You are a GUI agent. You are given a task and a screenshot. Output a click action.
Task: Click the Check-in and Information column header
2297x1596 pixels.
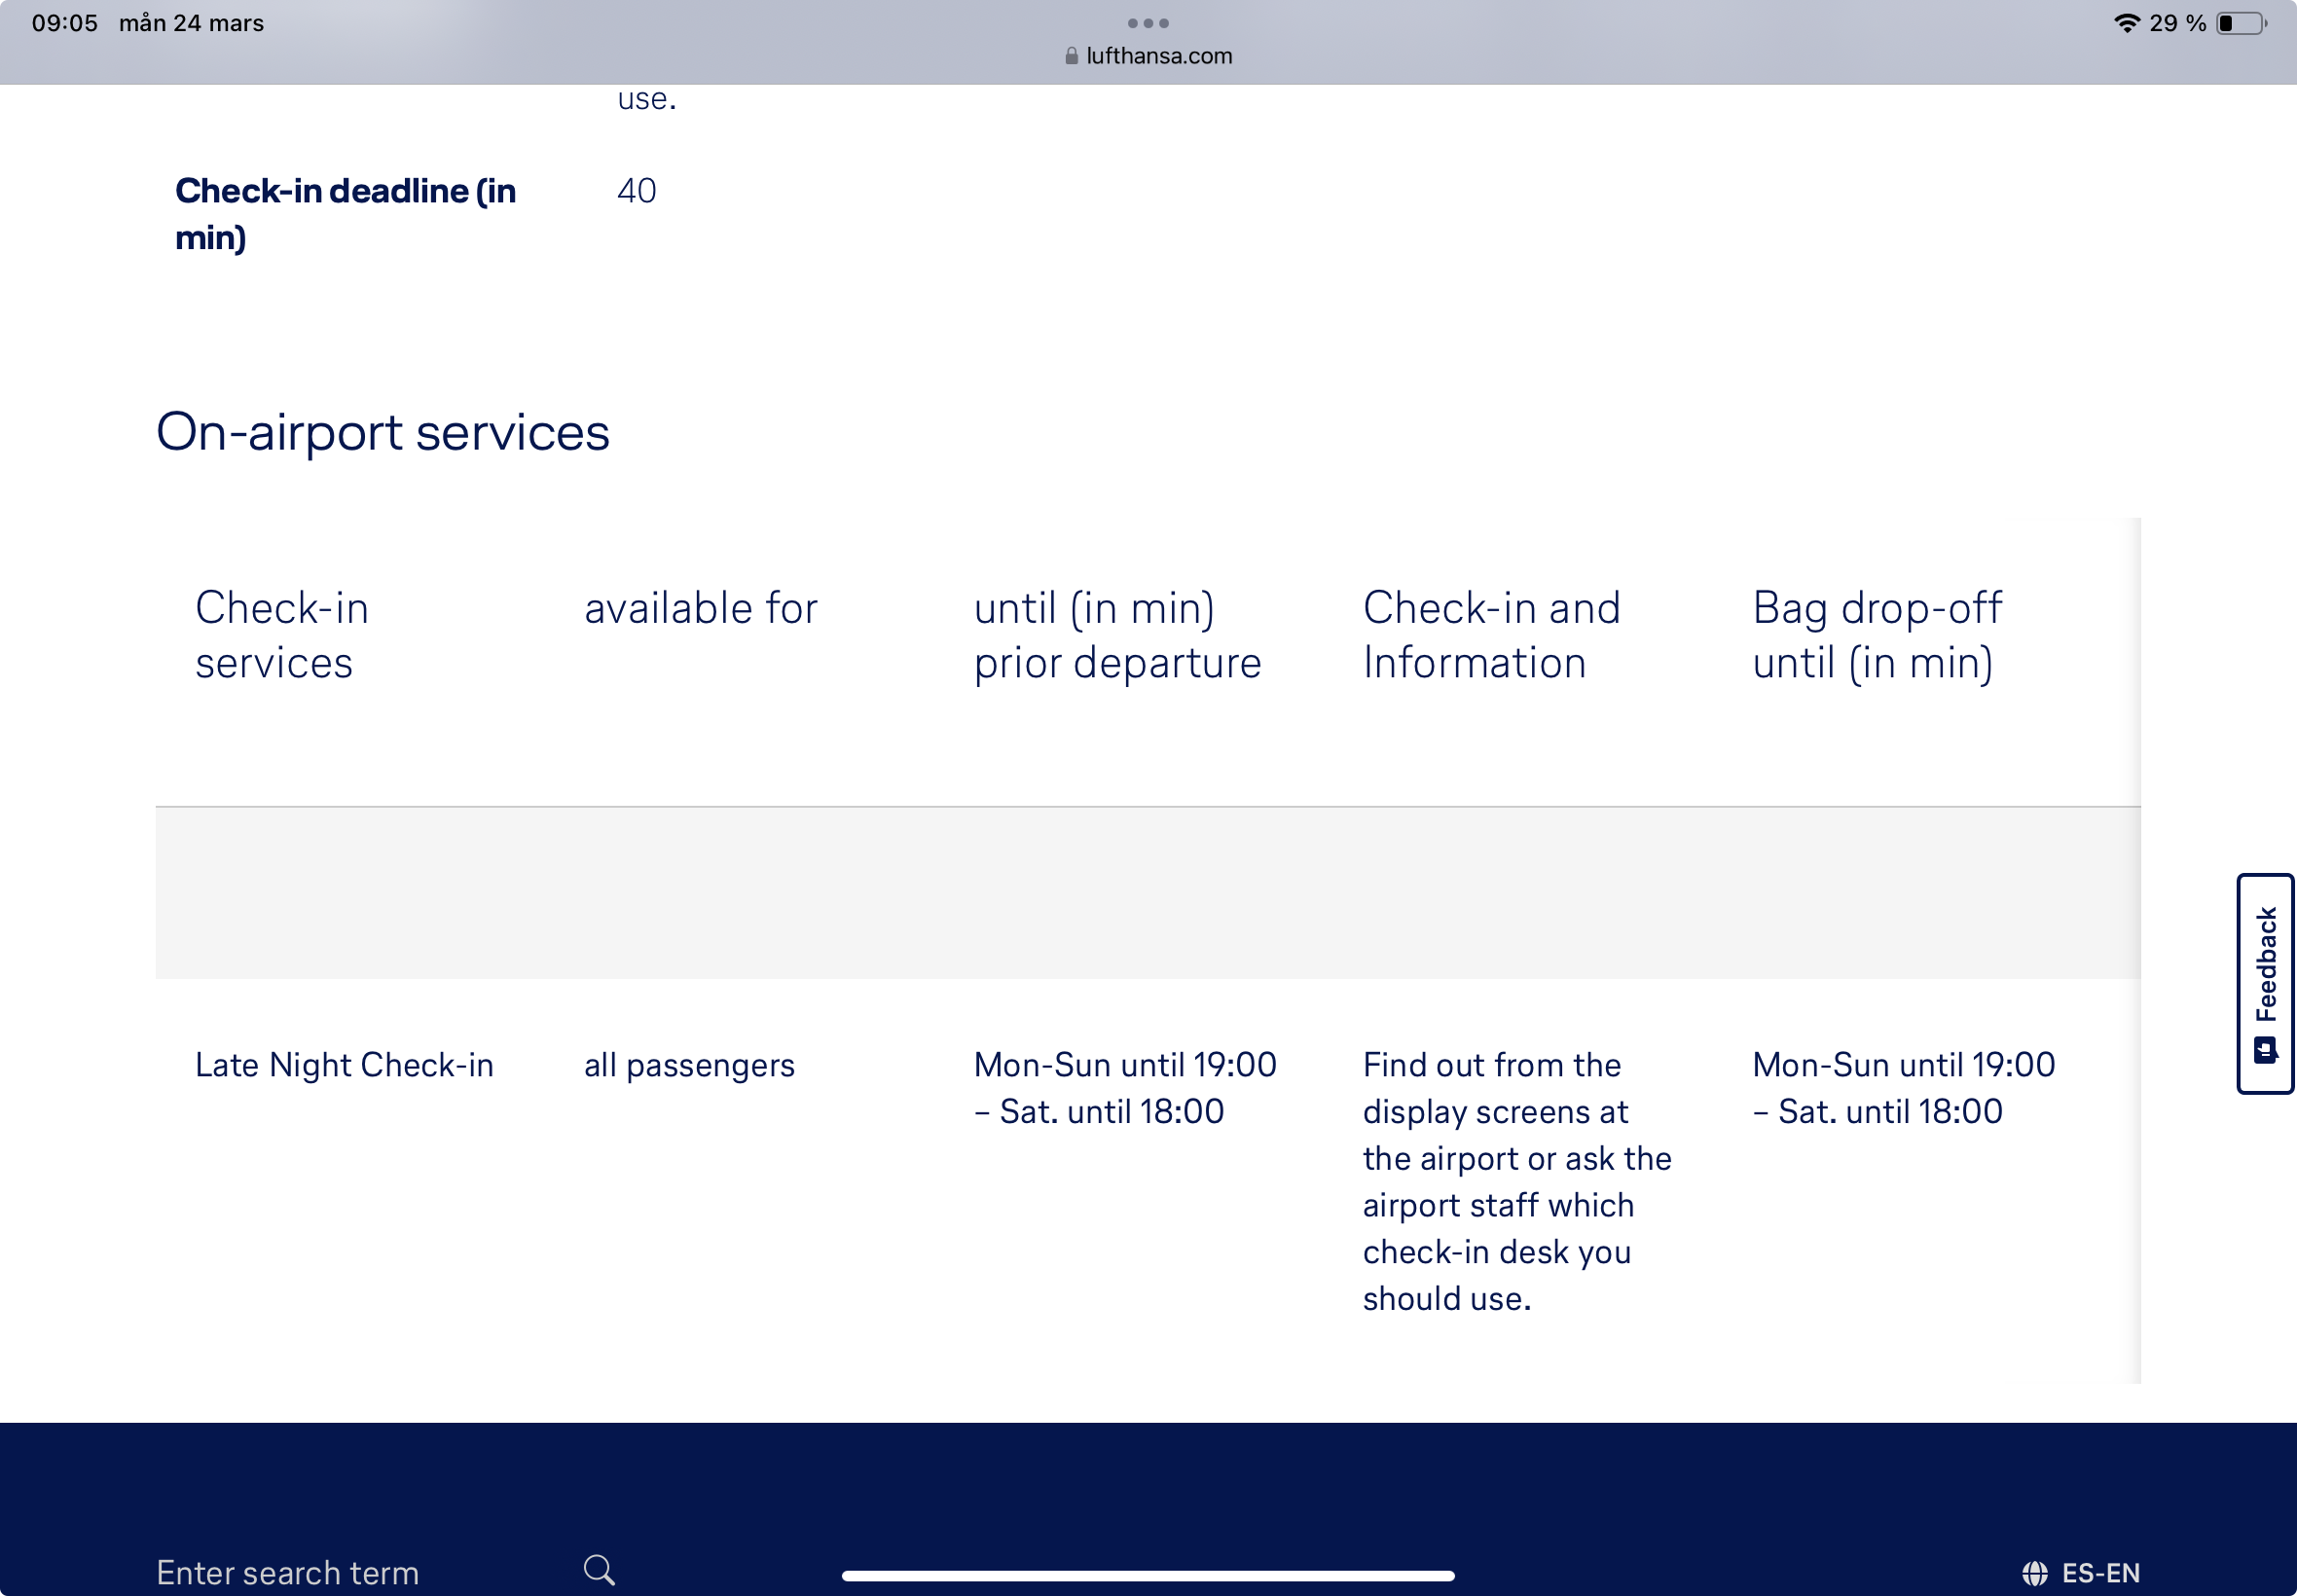[x=1491, y=635]
